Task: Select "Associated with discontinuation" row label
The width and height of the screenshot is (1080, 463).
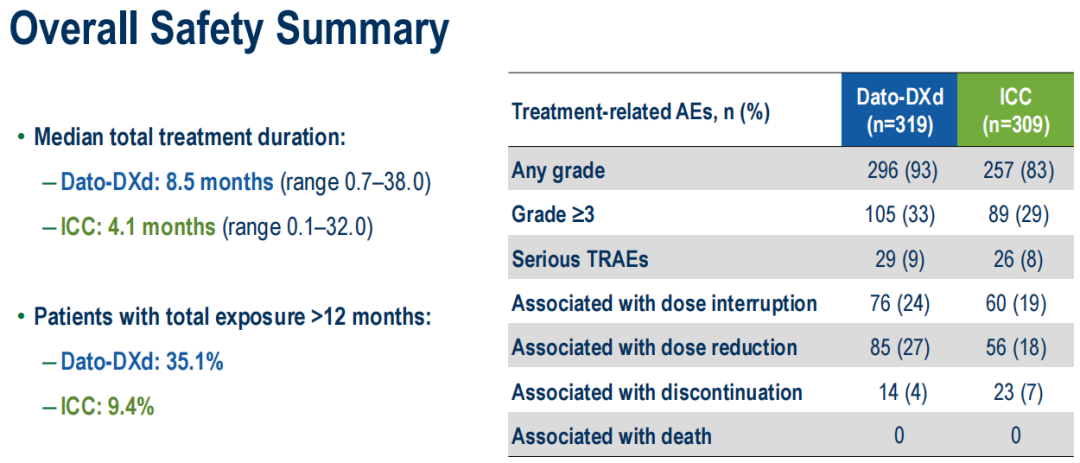Action: point(656,392)
